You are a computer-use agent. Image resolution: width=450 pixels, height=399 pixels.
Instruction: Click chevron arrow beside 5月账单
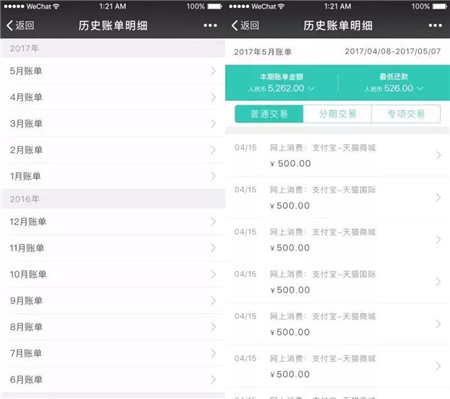(213, 71)
